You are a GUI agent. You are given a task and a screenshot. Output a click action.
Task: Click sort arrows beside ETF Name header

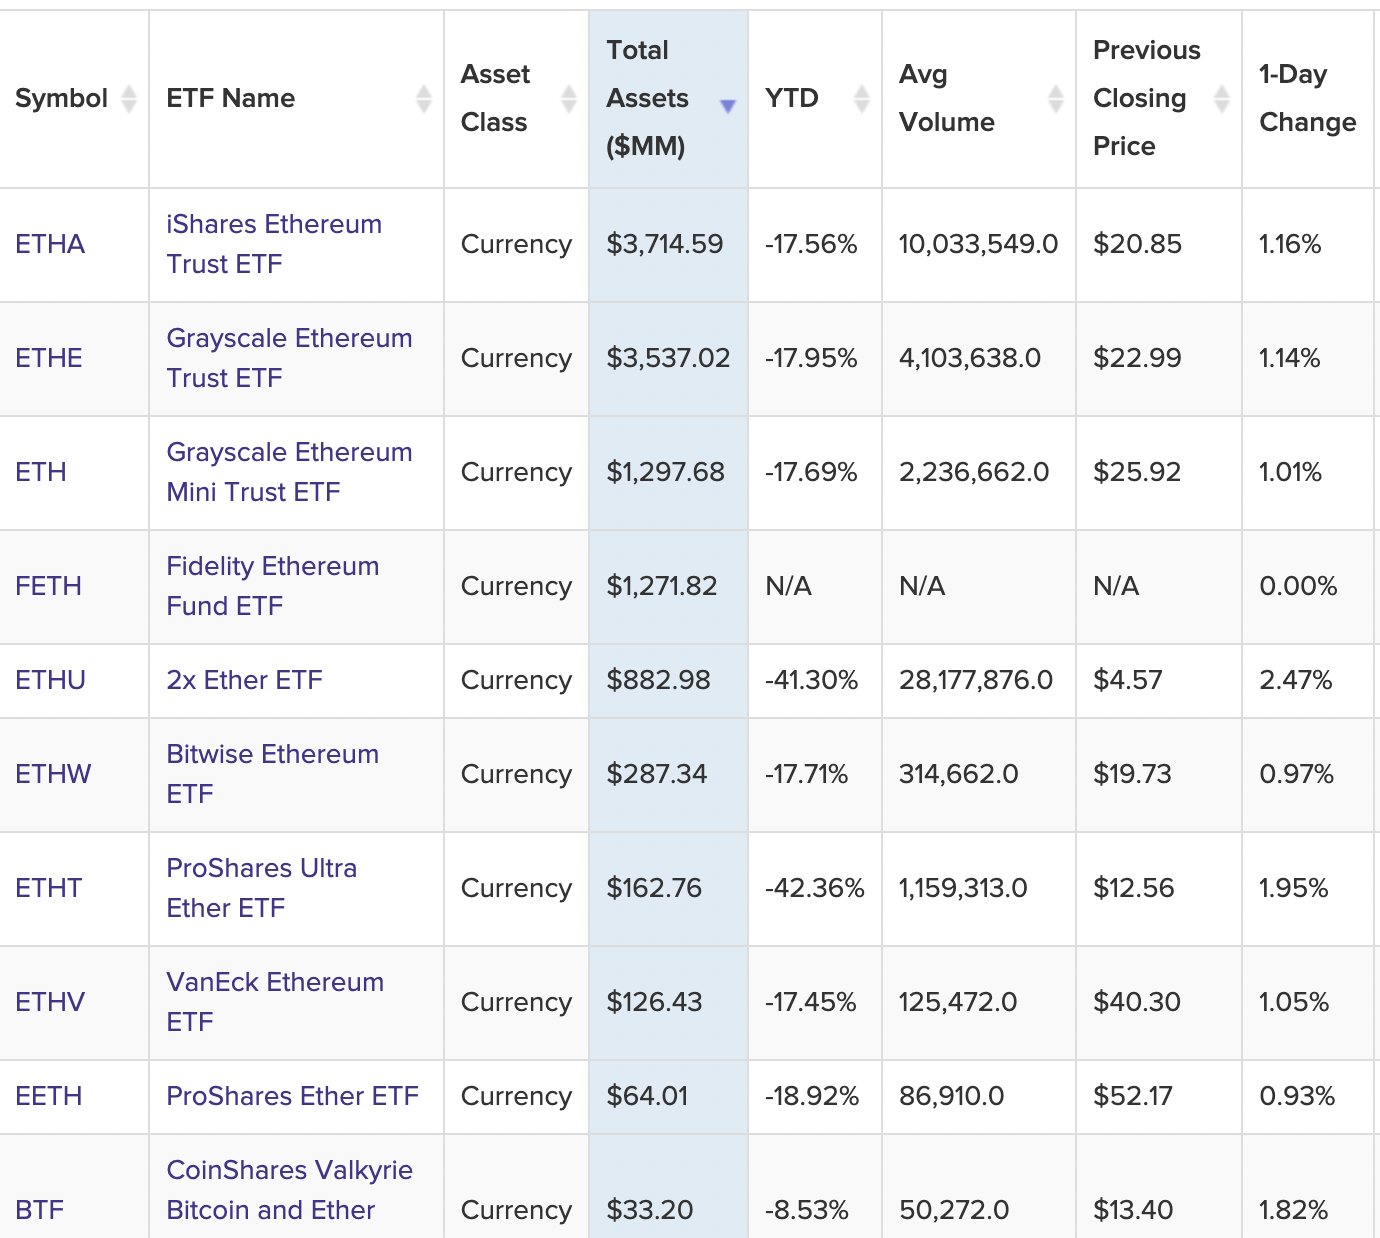(x=423, y=99)
